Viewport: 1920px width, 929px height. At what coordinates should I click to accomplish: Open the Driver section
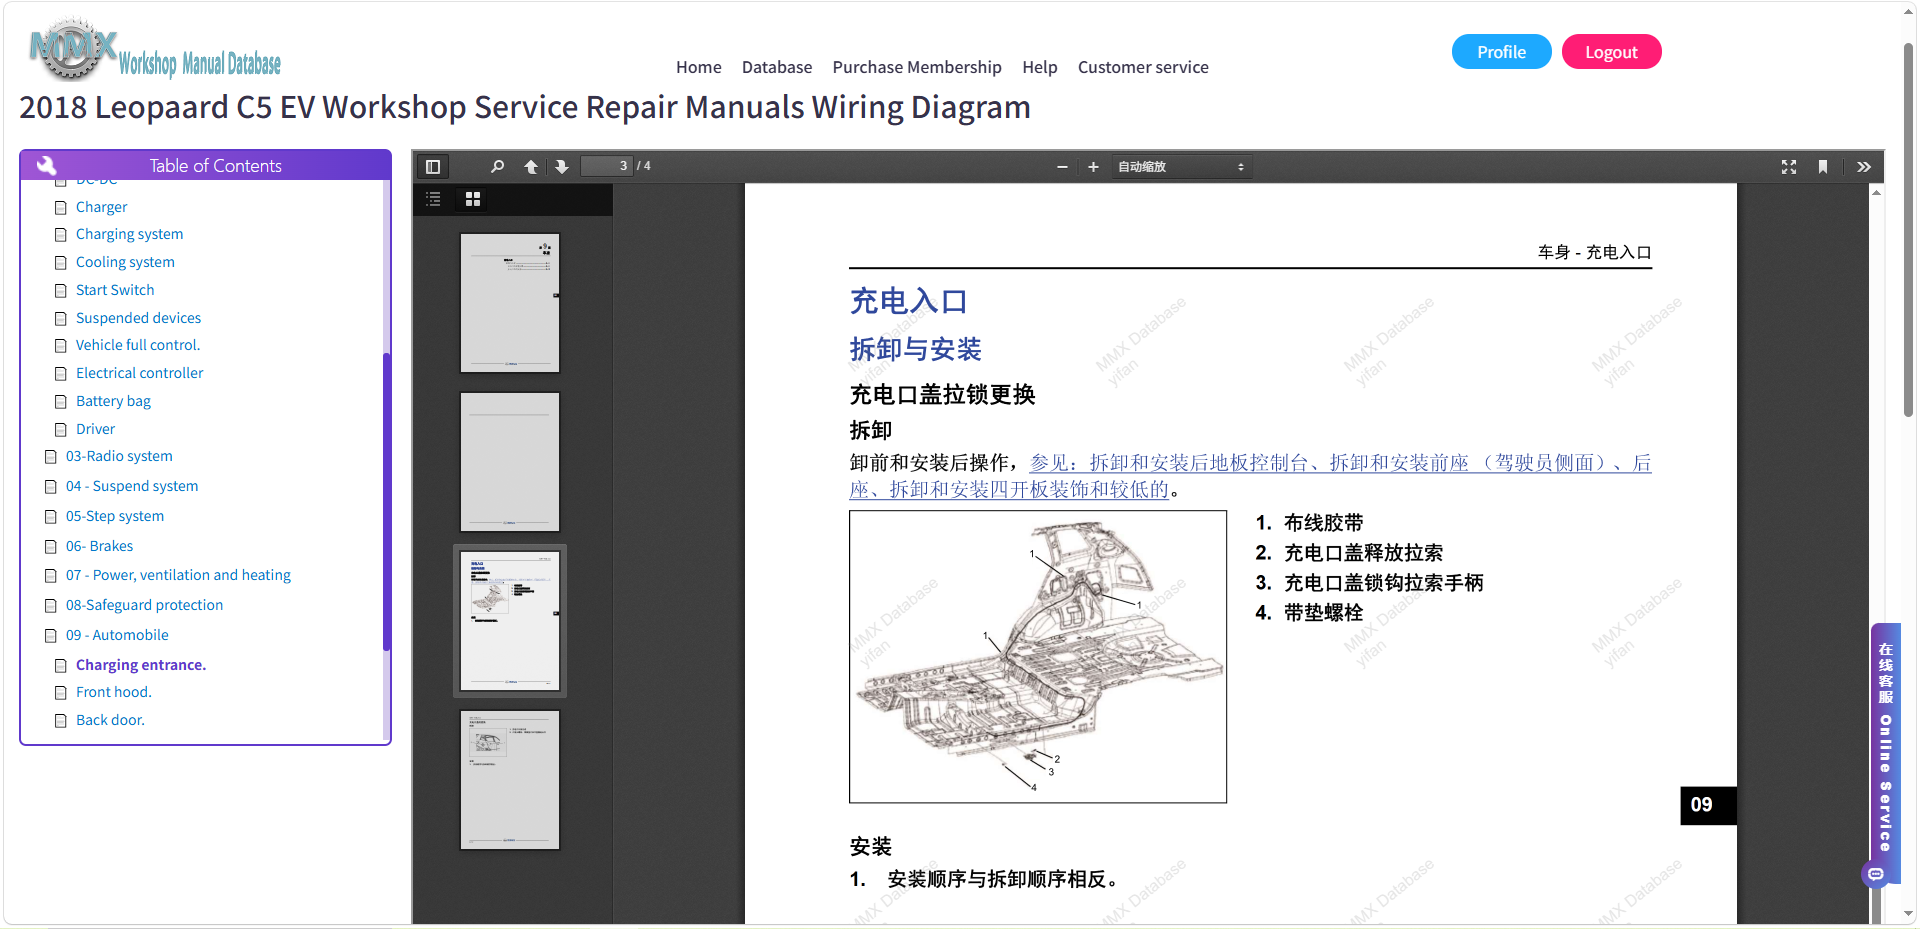(95, 429)
